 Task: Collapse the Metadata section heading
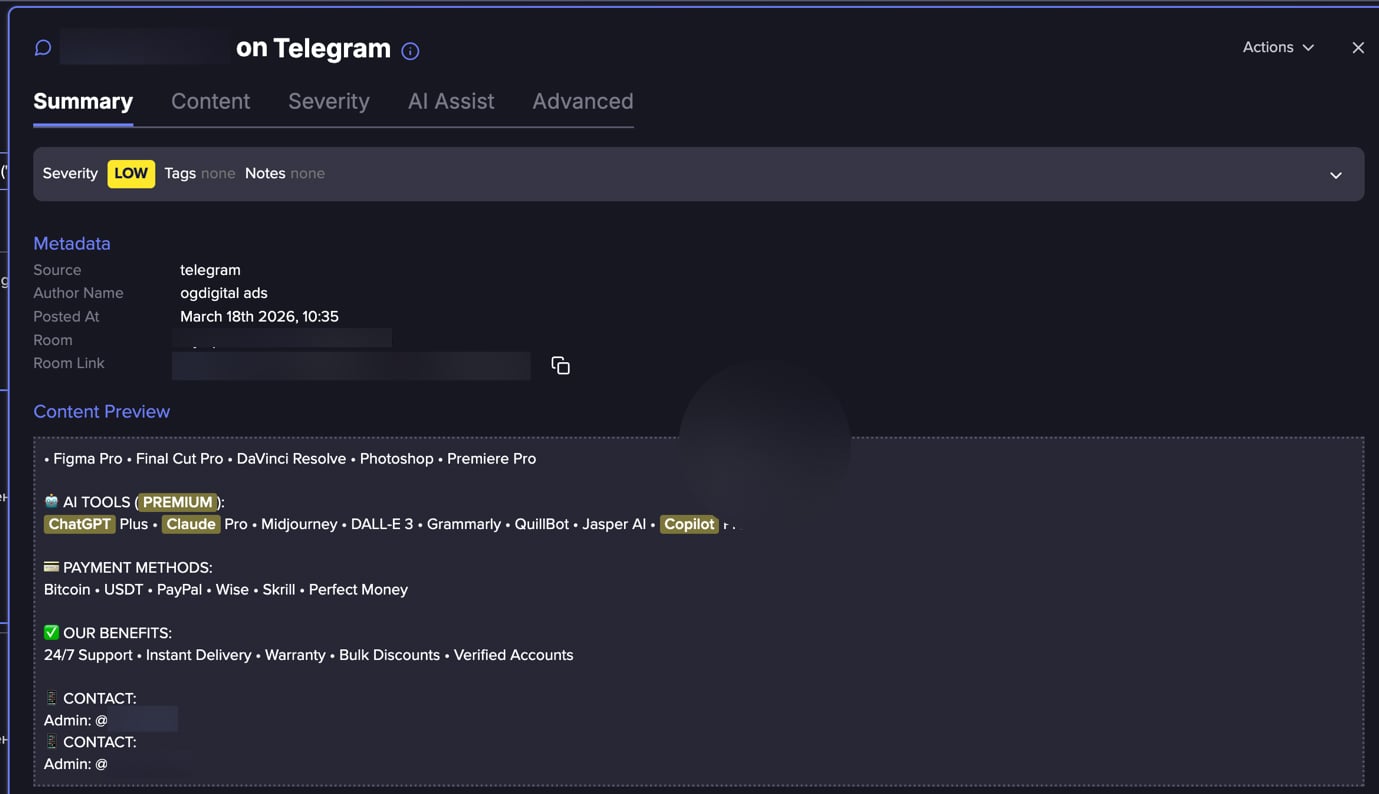click(x=71, y=243)
